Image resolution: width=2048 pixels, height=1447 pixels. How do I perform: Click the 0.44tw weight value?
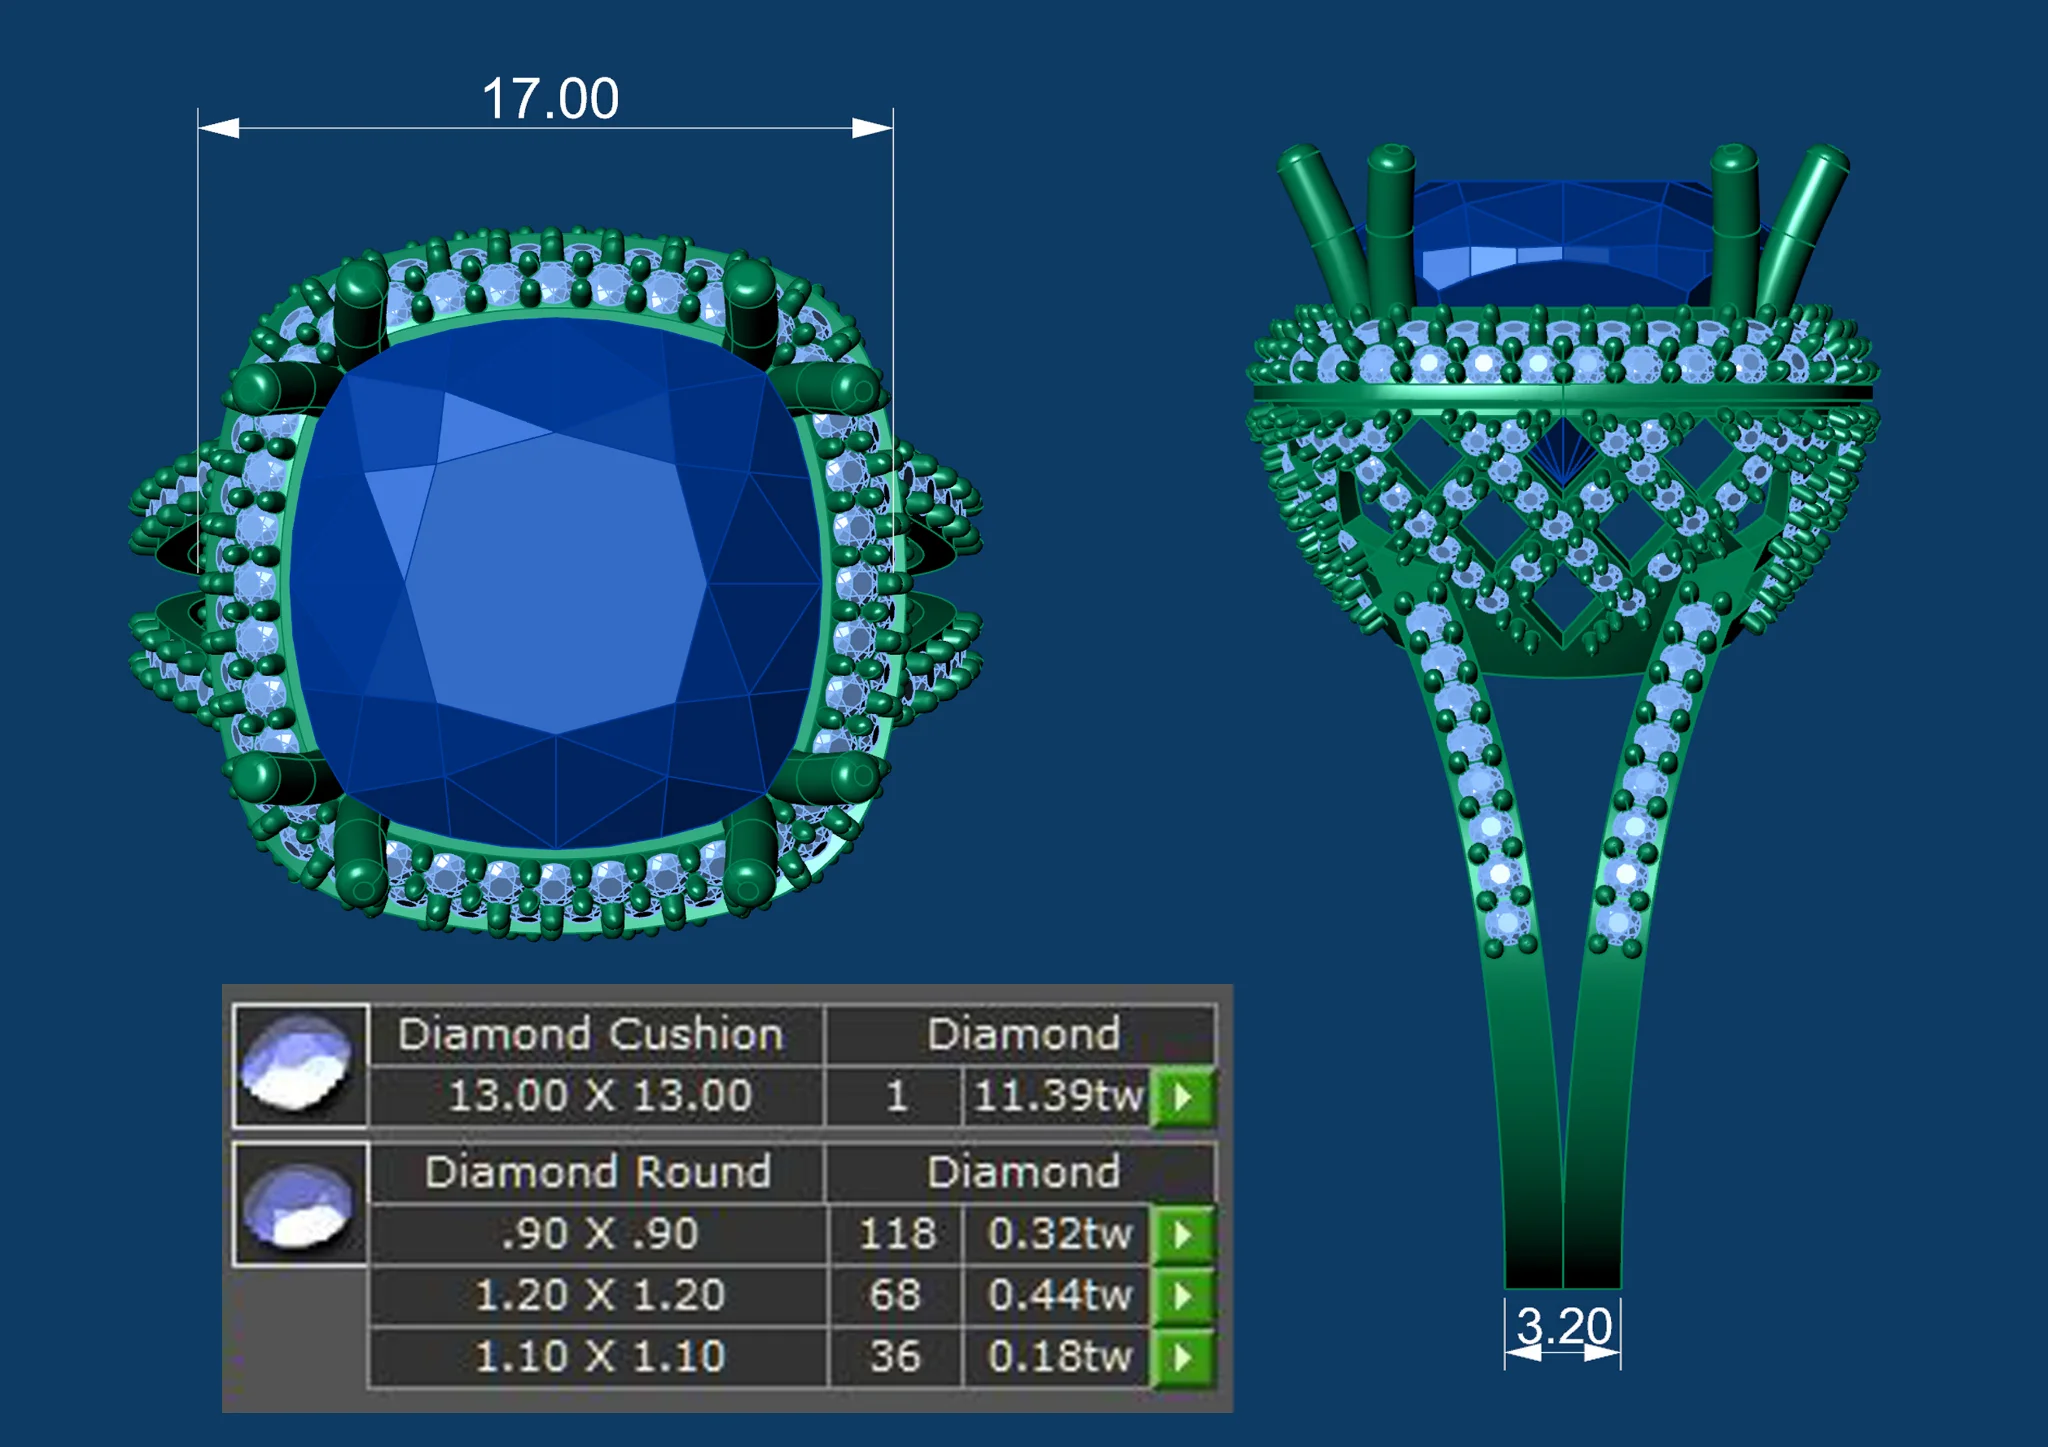(x=1058, y=1296)
